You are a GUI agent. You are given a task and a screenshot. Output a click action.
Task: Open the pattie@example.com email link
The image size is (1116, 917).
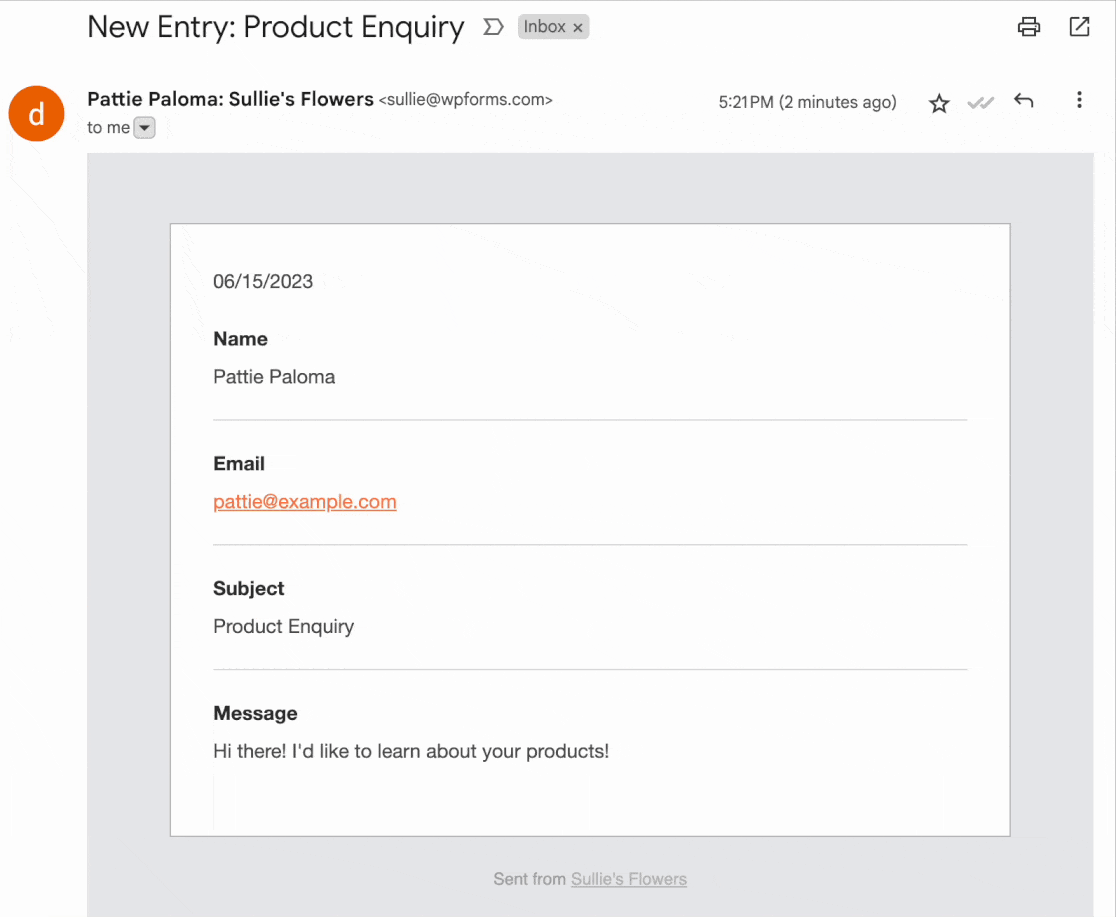(304, 501)
